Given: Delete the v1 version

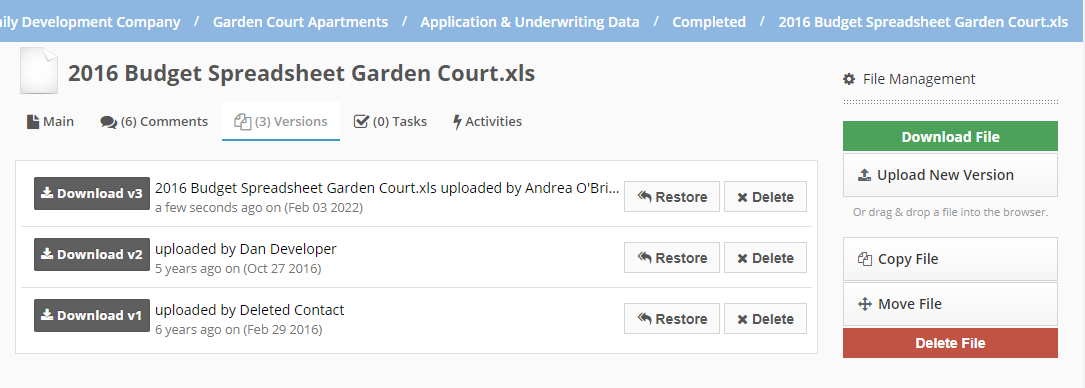Looking at the screenshot, I should [x=765, y=319].
